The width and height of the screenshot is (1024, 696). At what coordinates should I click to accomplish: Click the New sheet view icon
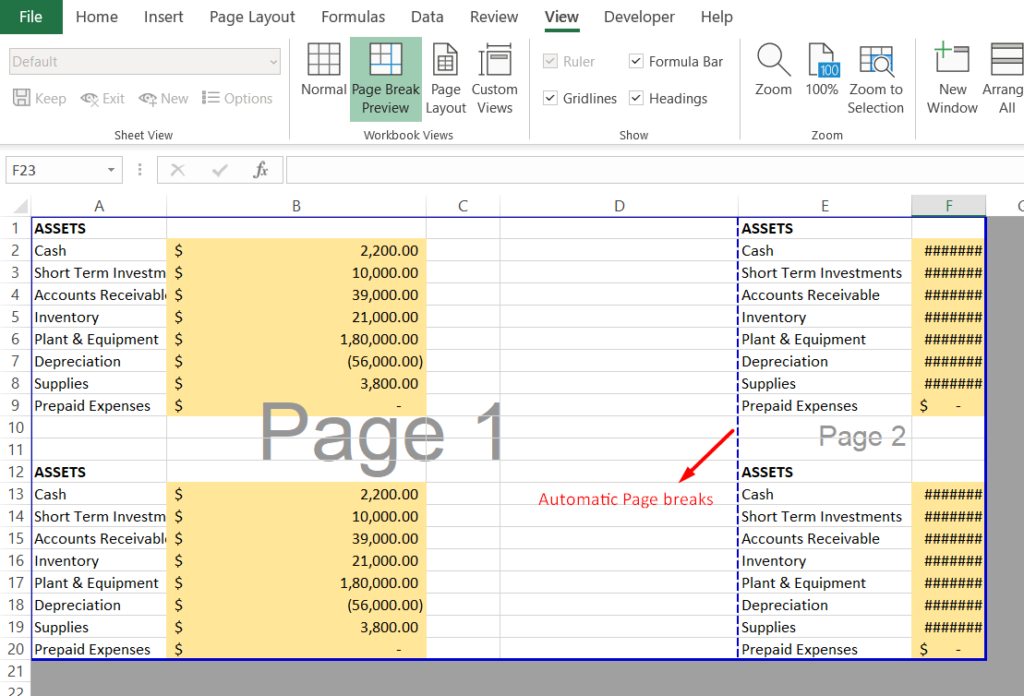148,99
